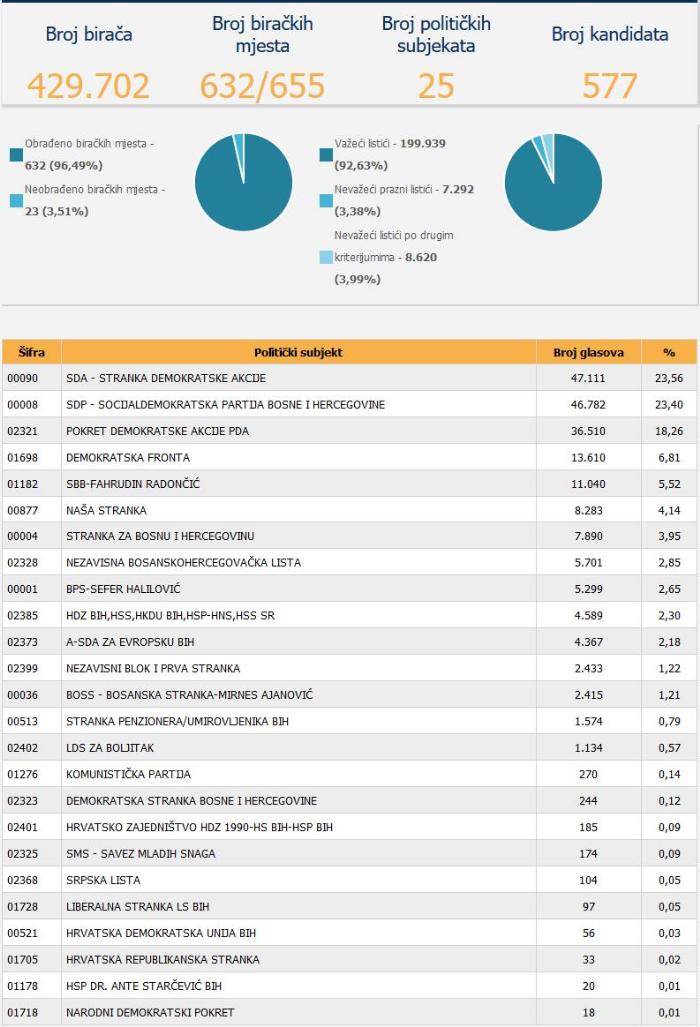
Task: Click the '%' column header
Action: pos(669,352)
